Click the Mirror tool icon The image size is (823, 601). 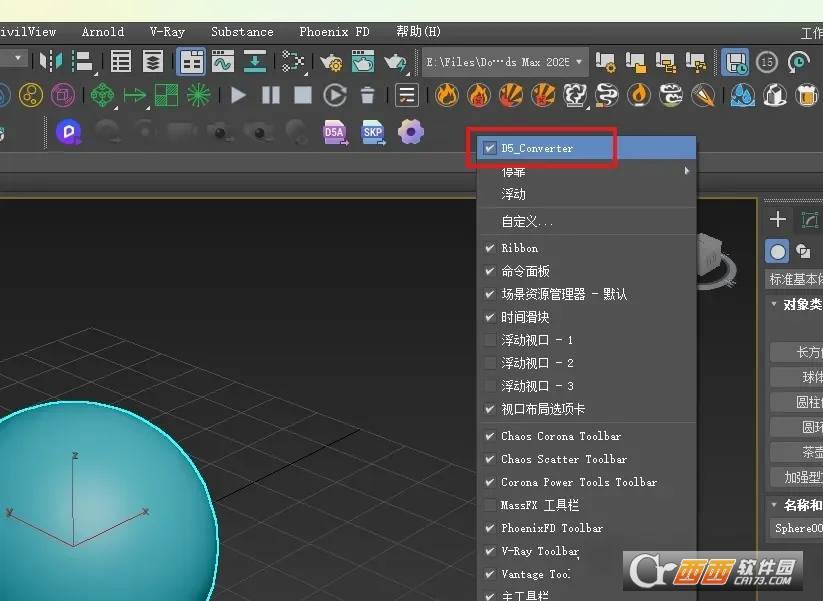click(51, 61)
